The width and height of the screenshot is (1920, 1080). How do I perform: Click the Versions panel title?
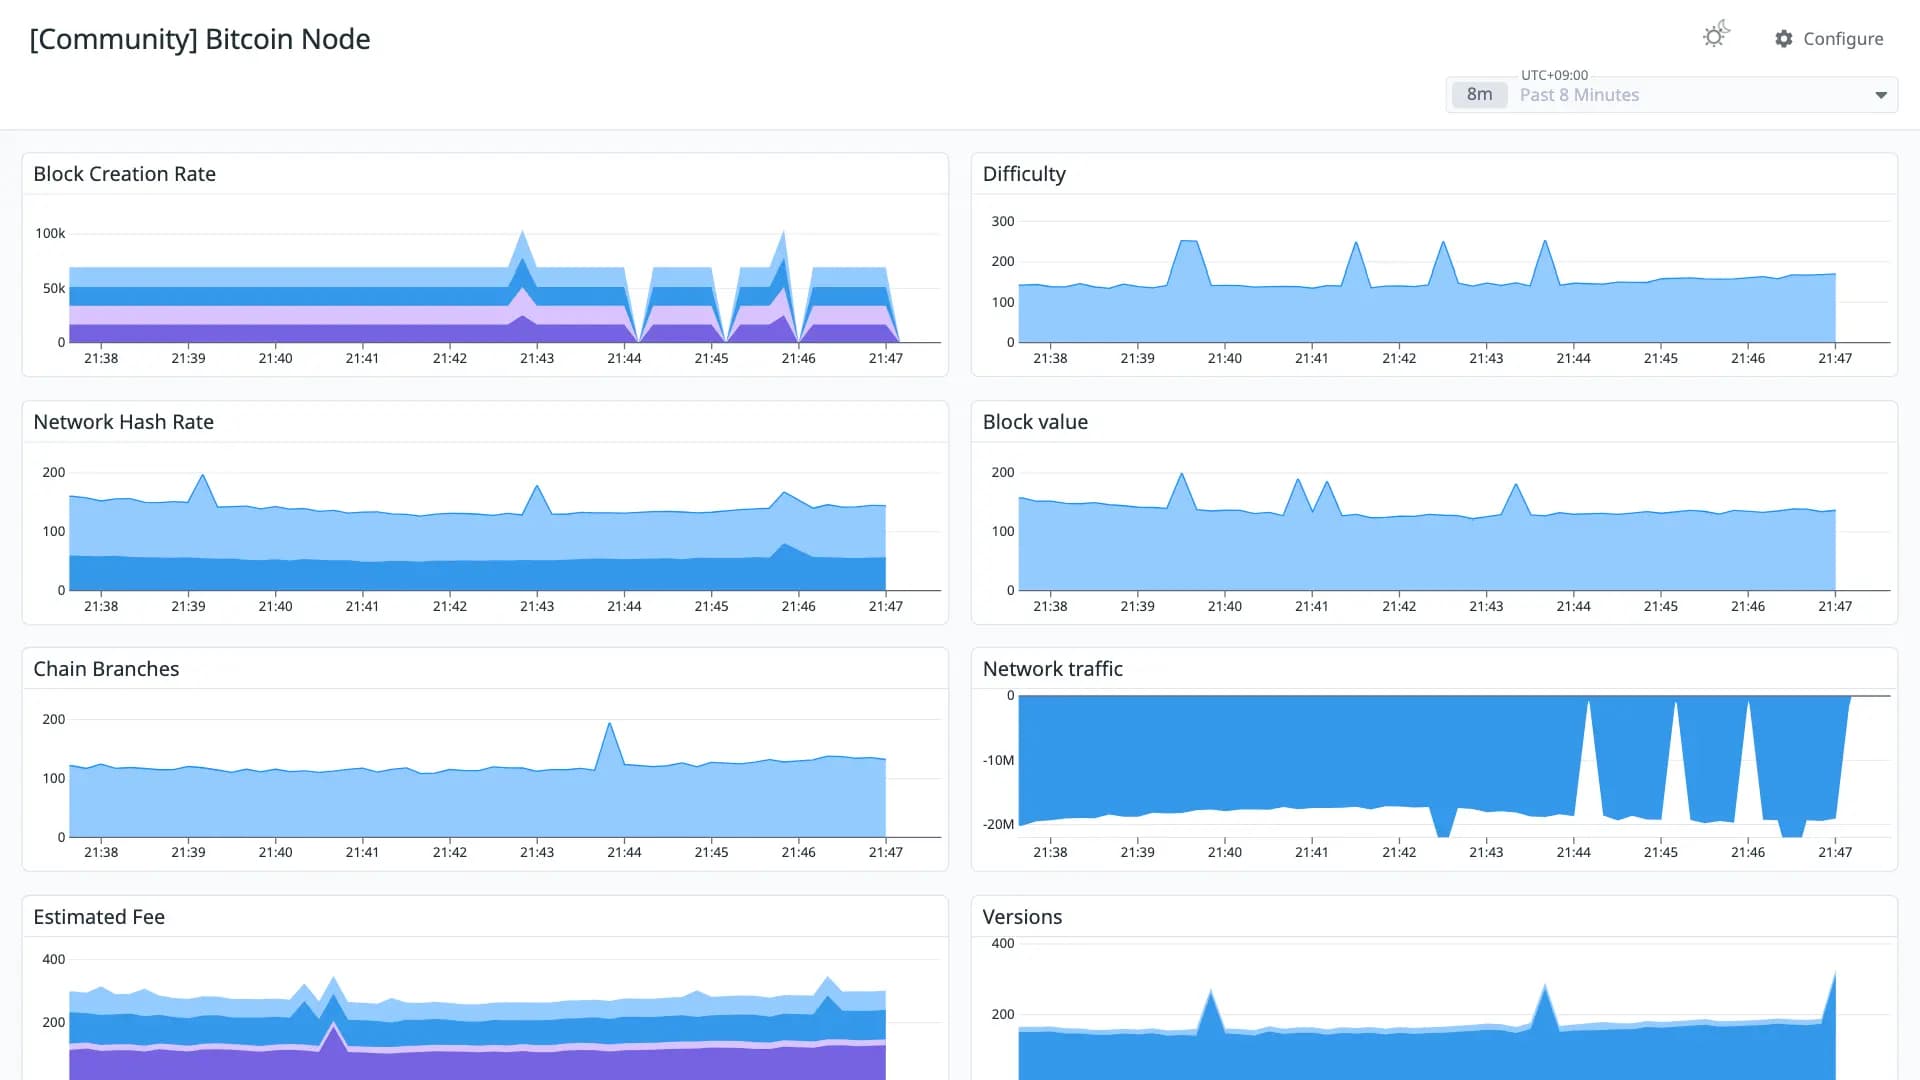[x=1022, y=917]
